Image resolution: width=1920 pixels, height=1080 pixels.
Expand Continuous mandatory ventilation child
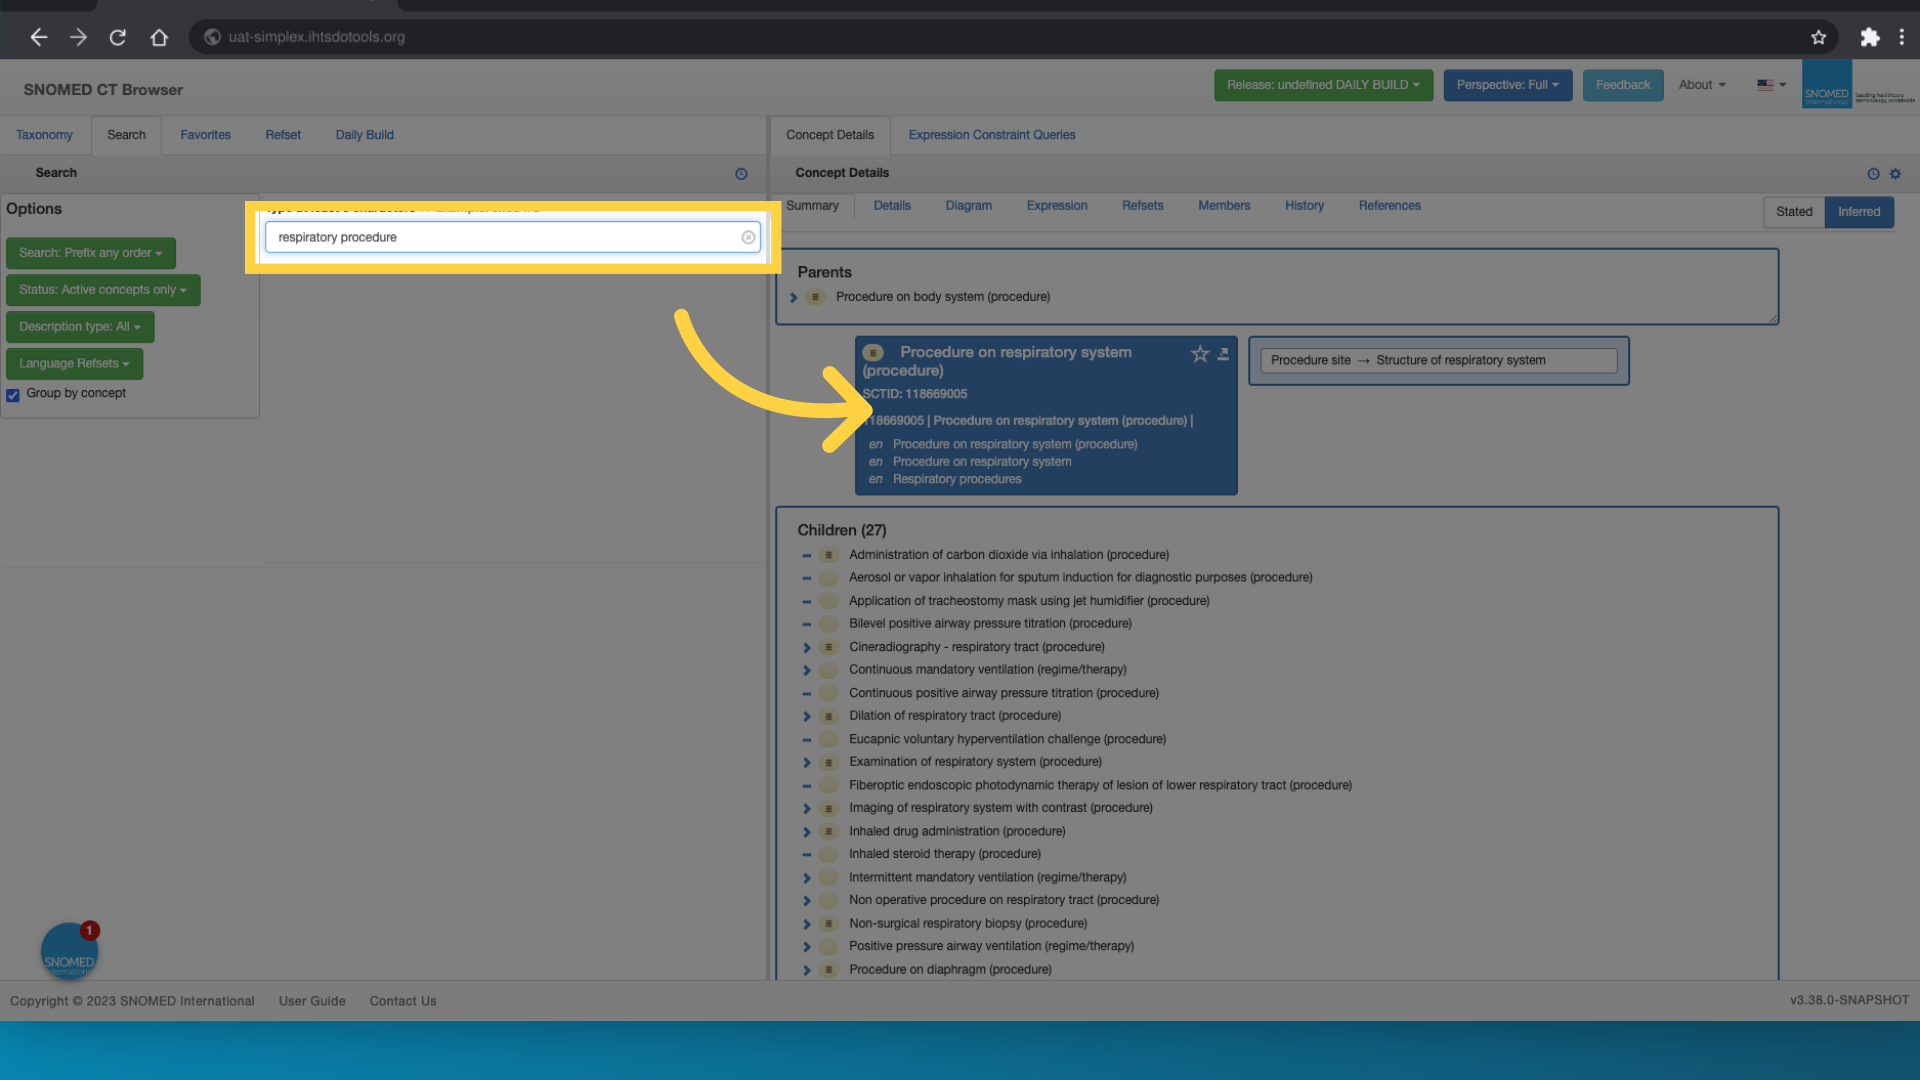806,670
